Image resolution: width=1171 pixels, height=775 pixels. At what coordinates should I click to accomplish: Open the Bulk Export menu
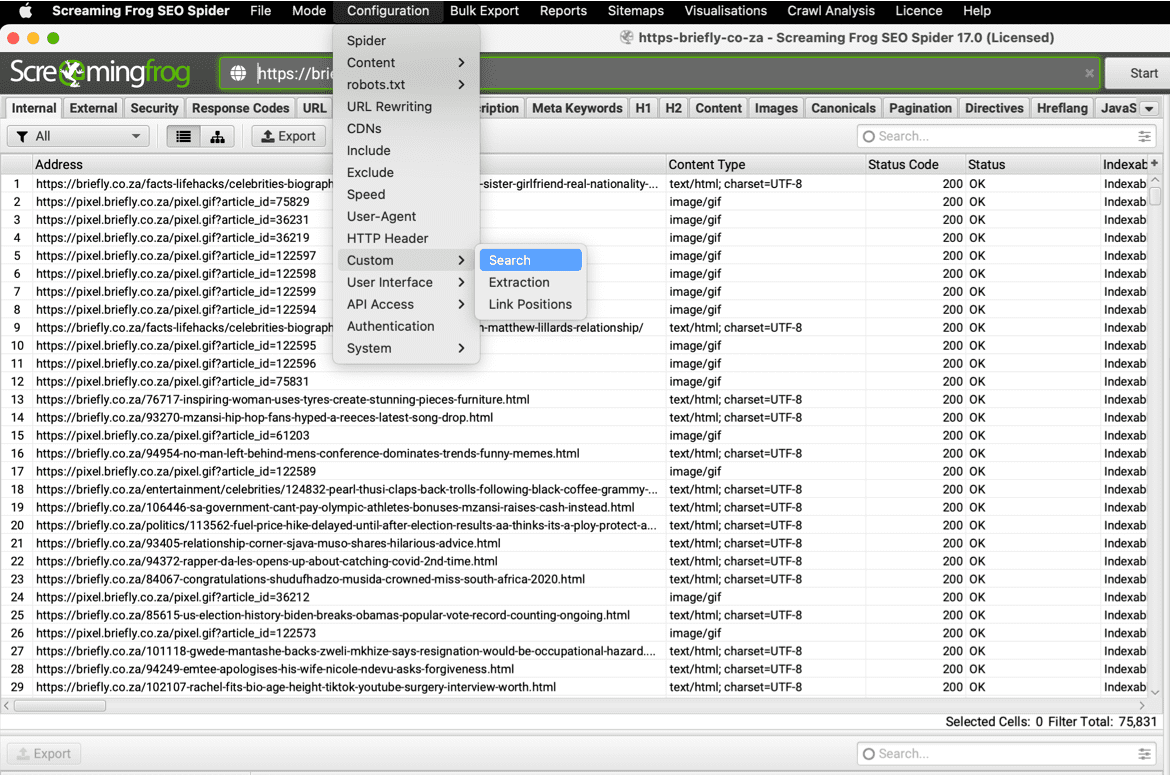point(484,10)
